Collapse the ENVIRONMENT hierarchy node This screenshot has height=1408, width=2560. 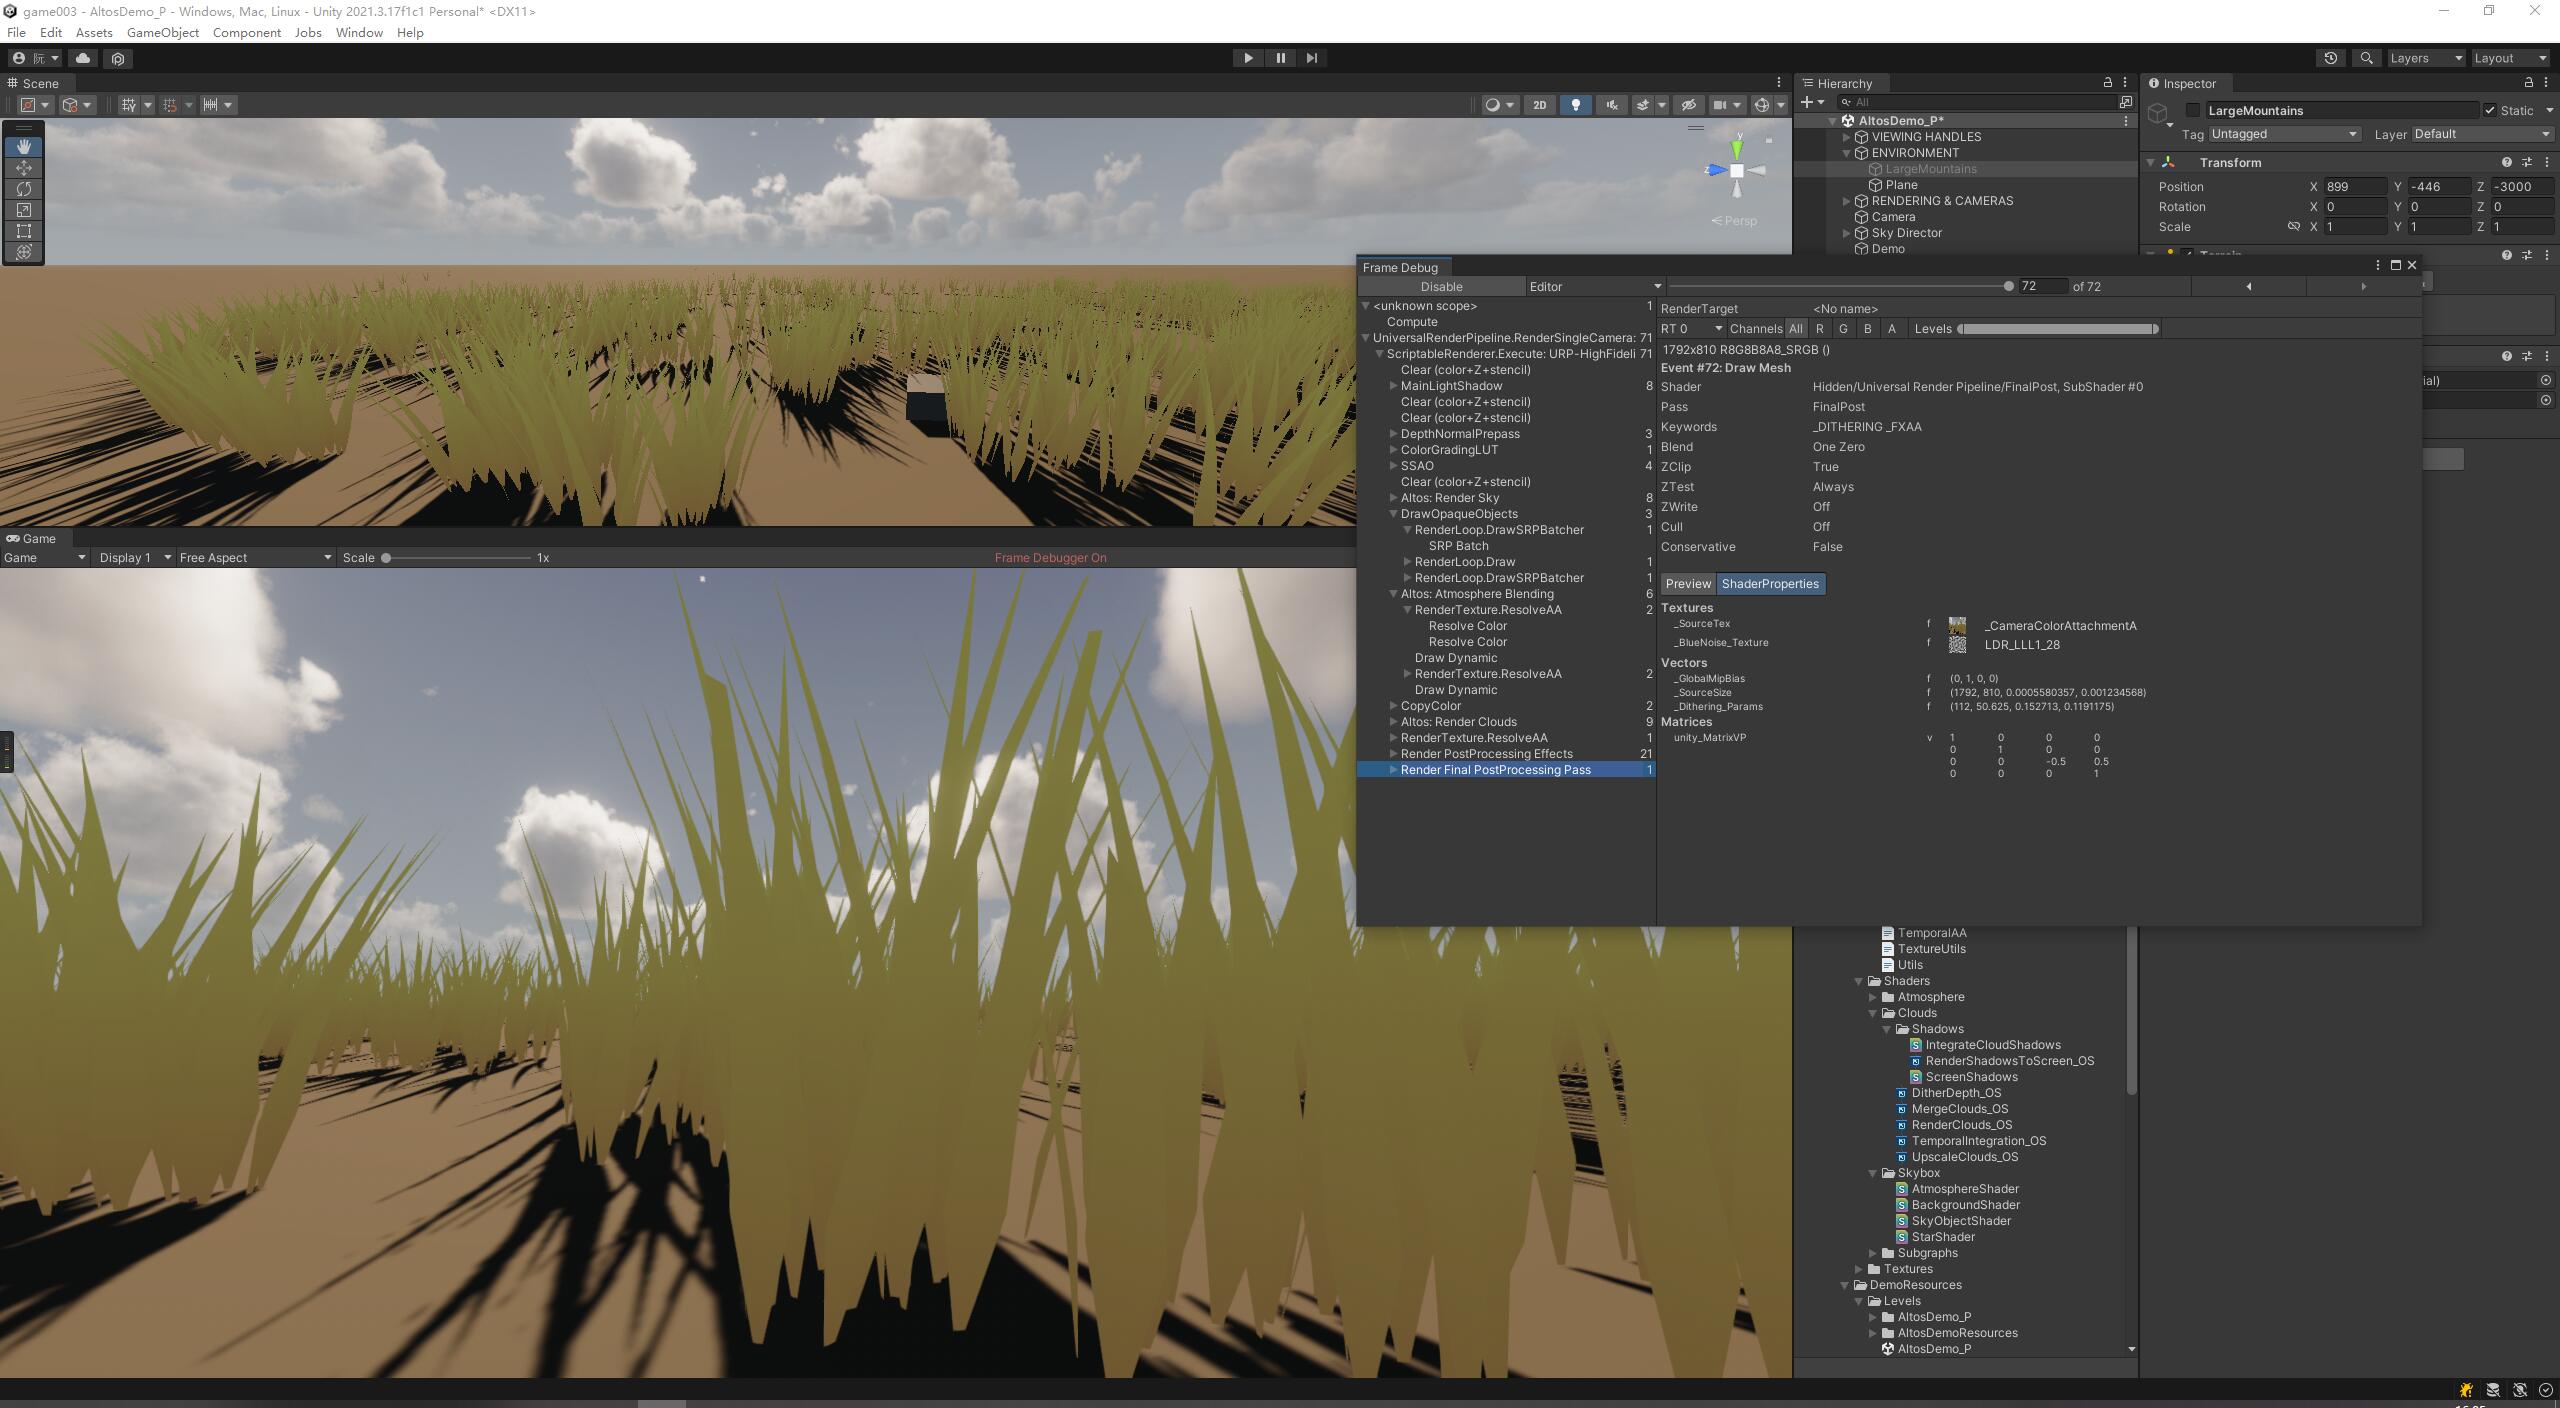(x=1847, y=153)
